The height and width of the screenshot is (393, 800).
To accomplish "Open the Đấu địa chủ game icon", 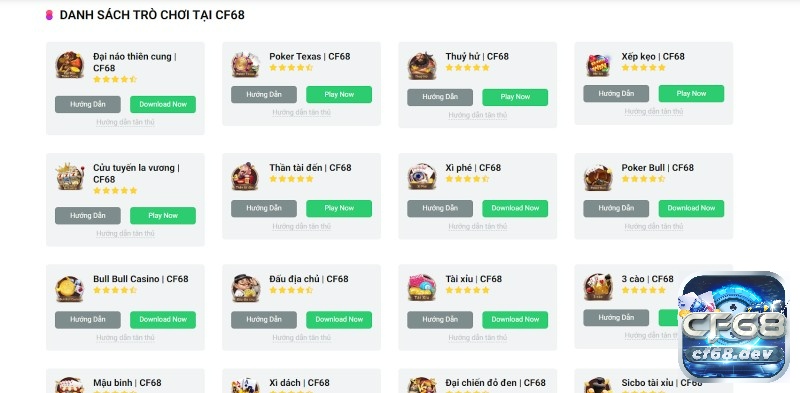I will 246,288.
